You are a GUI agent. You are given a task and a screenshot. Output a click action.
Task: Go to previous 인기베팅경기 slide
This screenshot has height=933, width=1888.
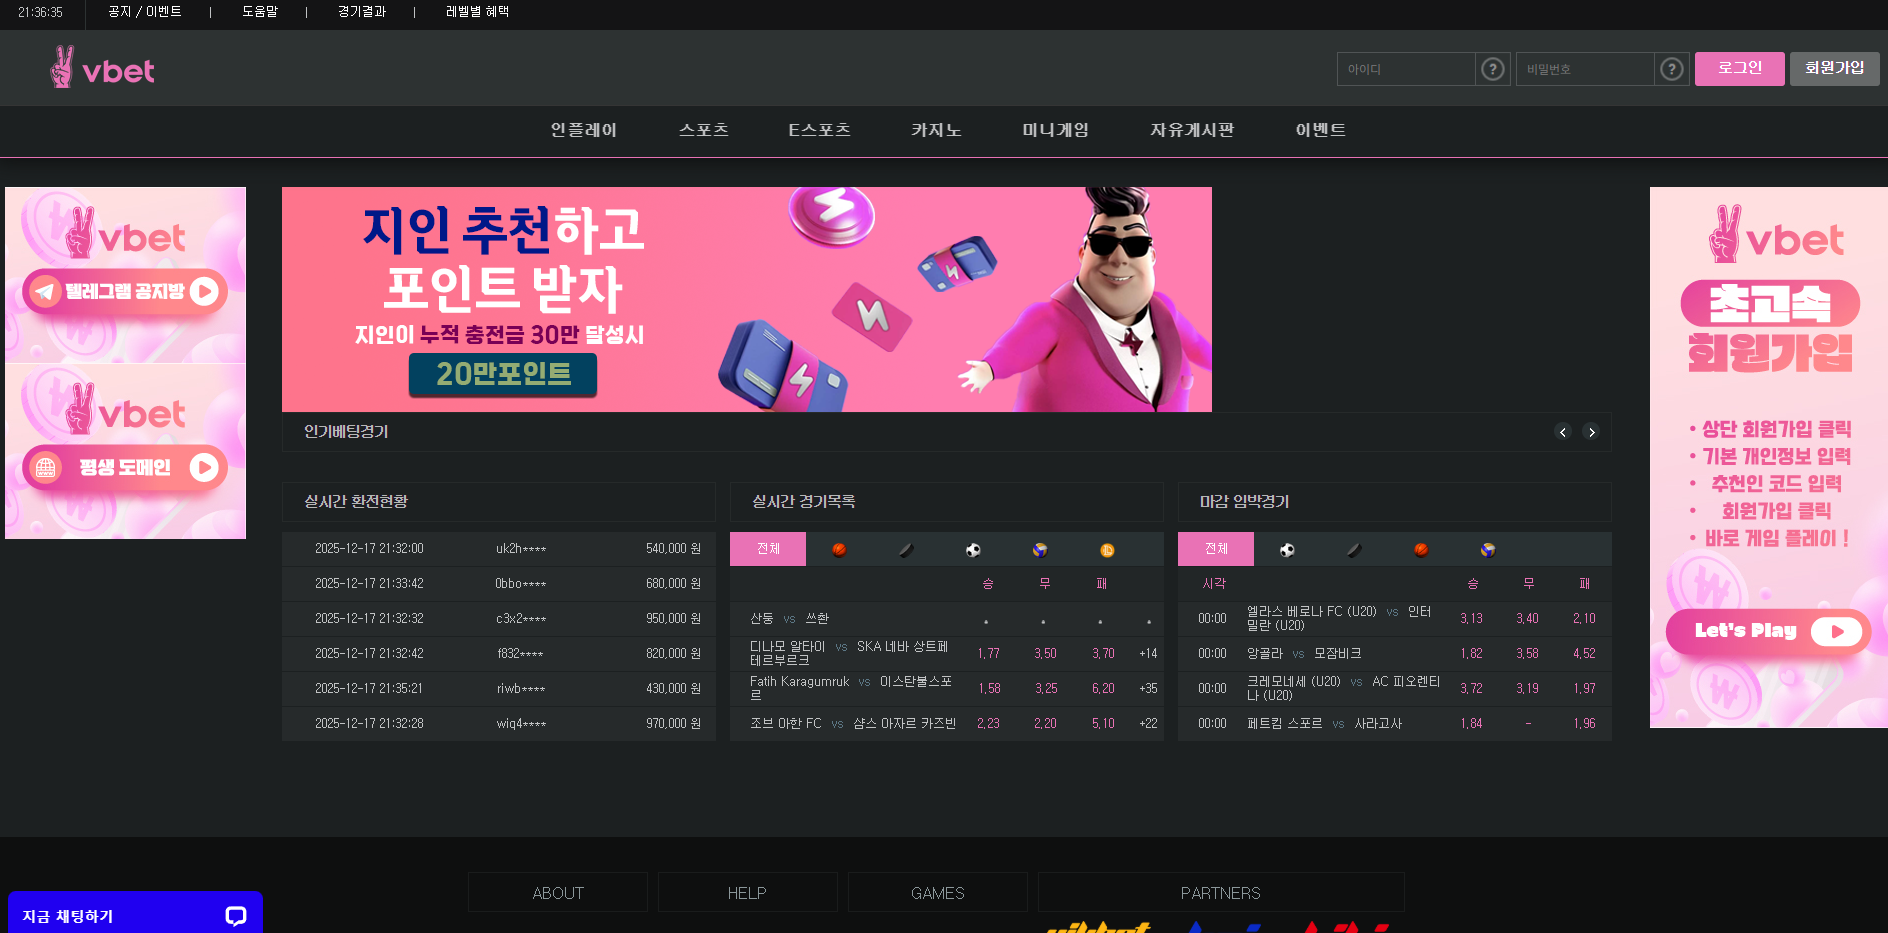click(x=1563, y=432)
